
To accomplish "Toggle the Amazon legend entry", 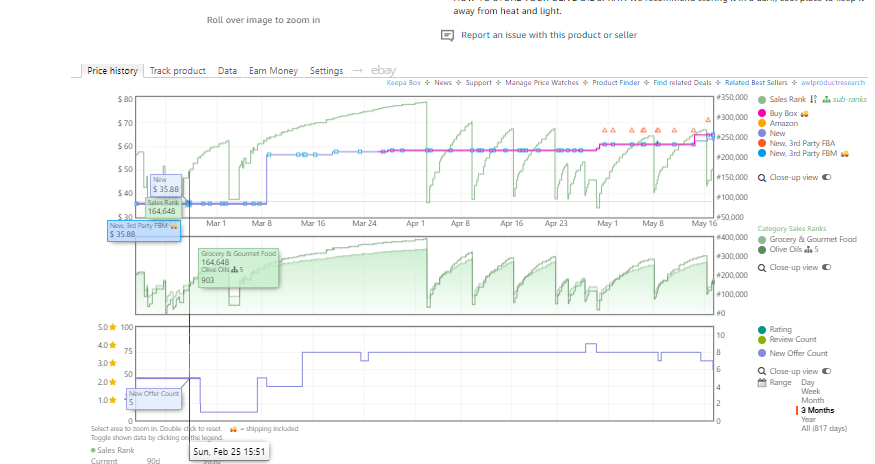I will pos(778,123).
